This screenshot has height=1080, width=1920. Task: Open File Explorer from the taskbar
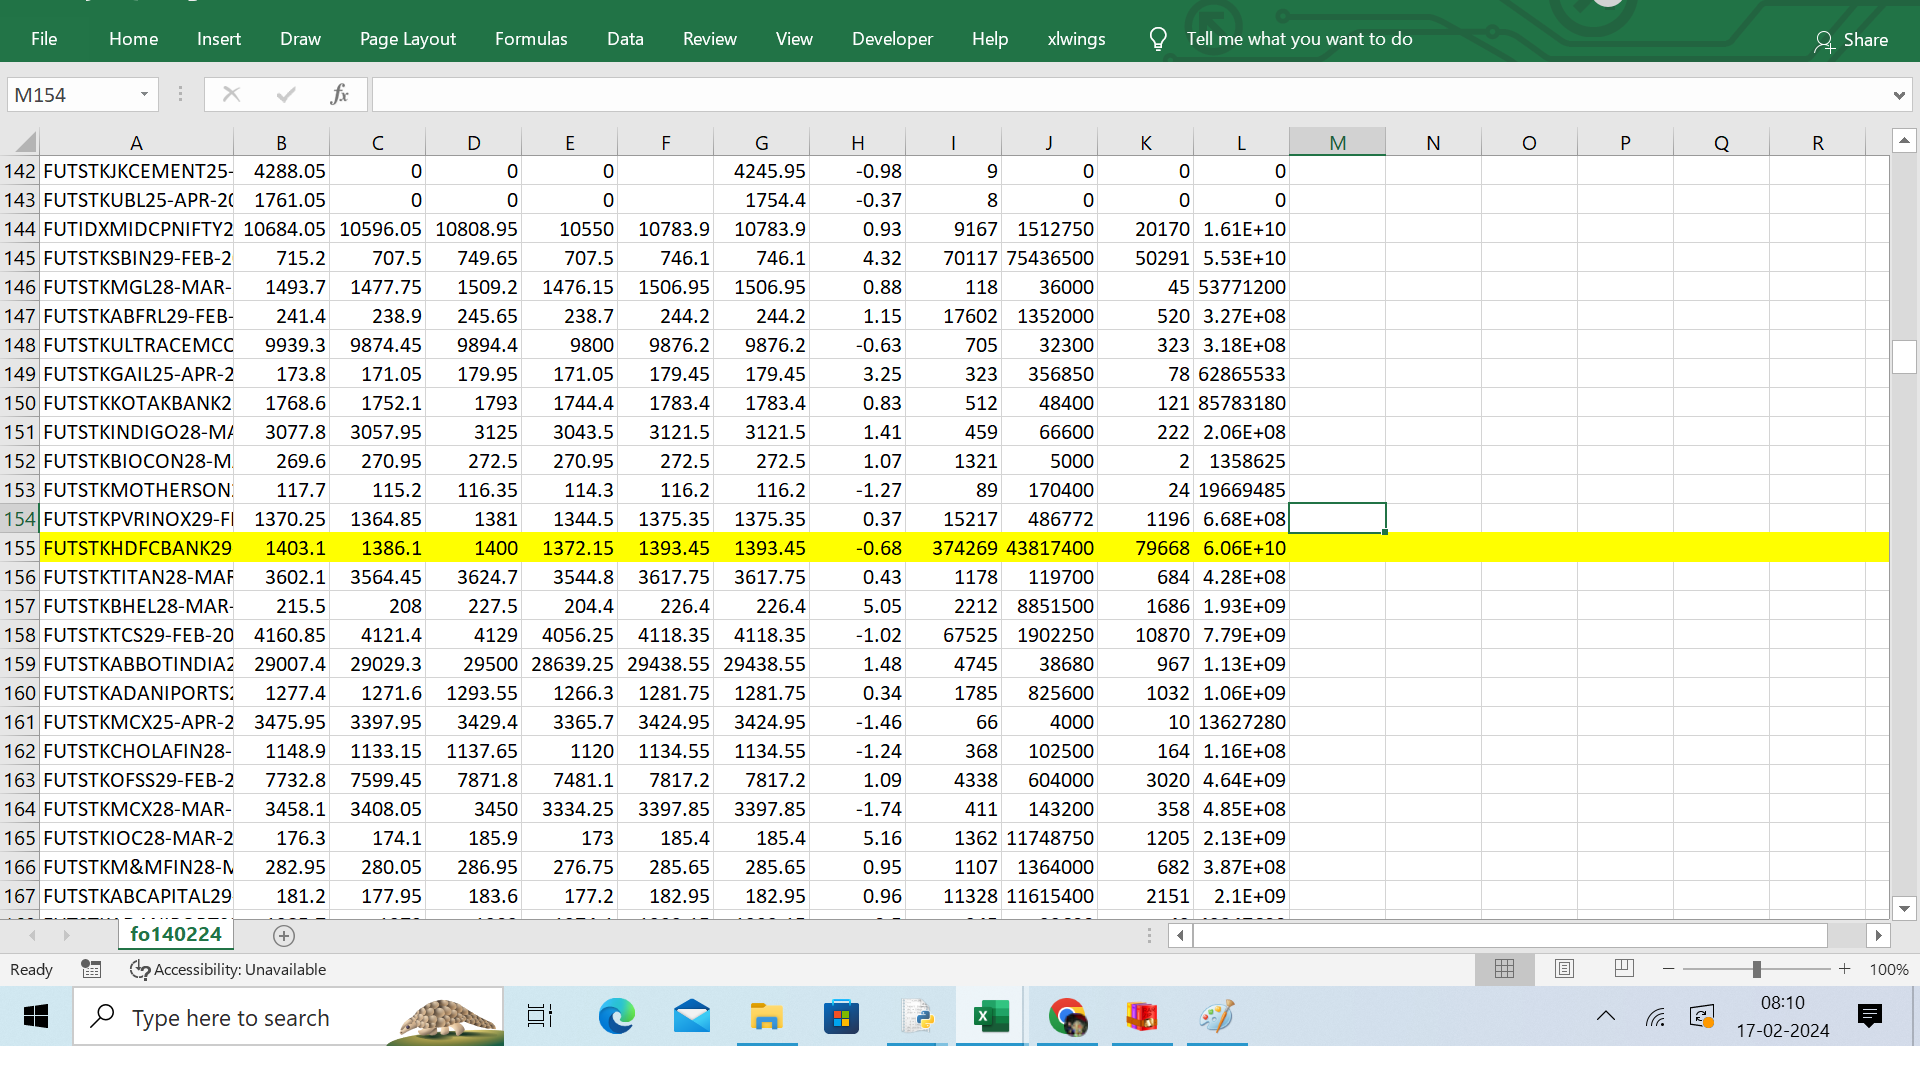pyautogui.click(x=766, y=1017)
